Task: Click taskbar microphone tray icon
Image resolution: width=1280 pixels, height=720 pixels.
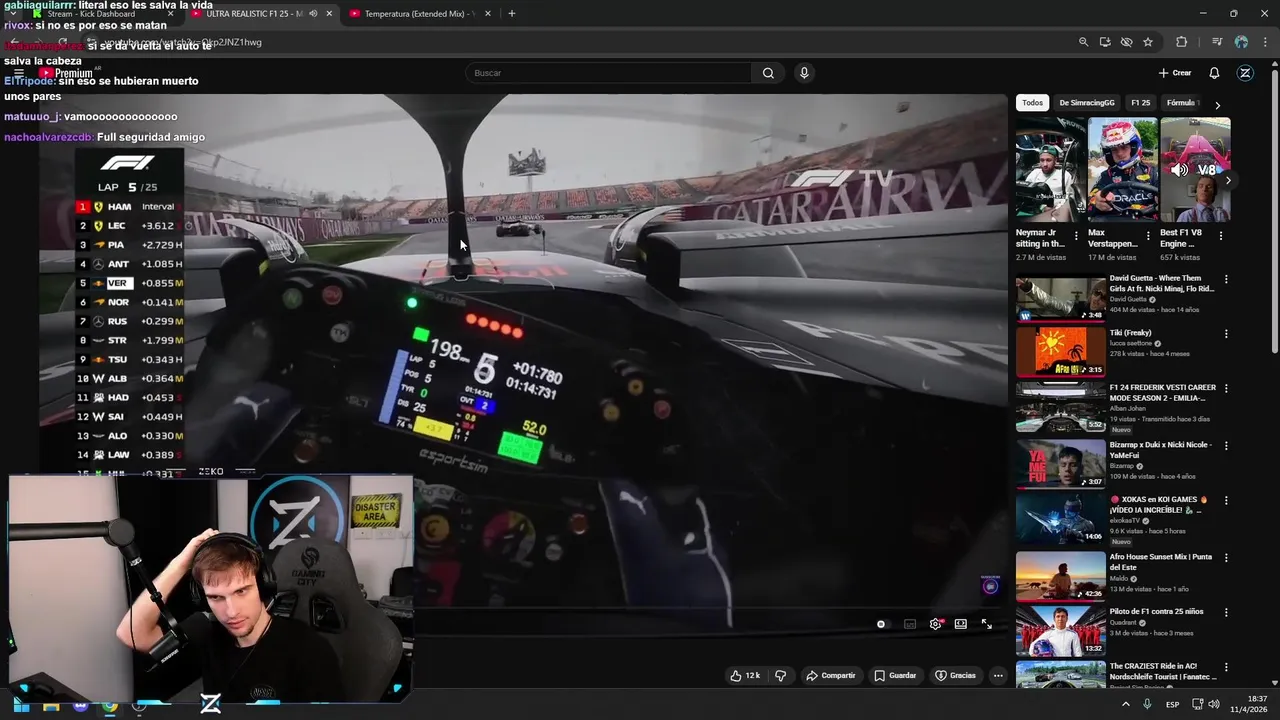Action: tap(1147, 705)
